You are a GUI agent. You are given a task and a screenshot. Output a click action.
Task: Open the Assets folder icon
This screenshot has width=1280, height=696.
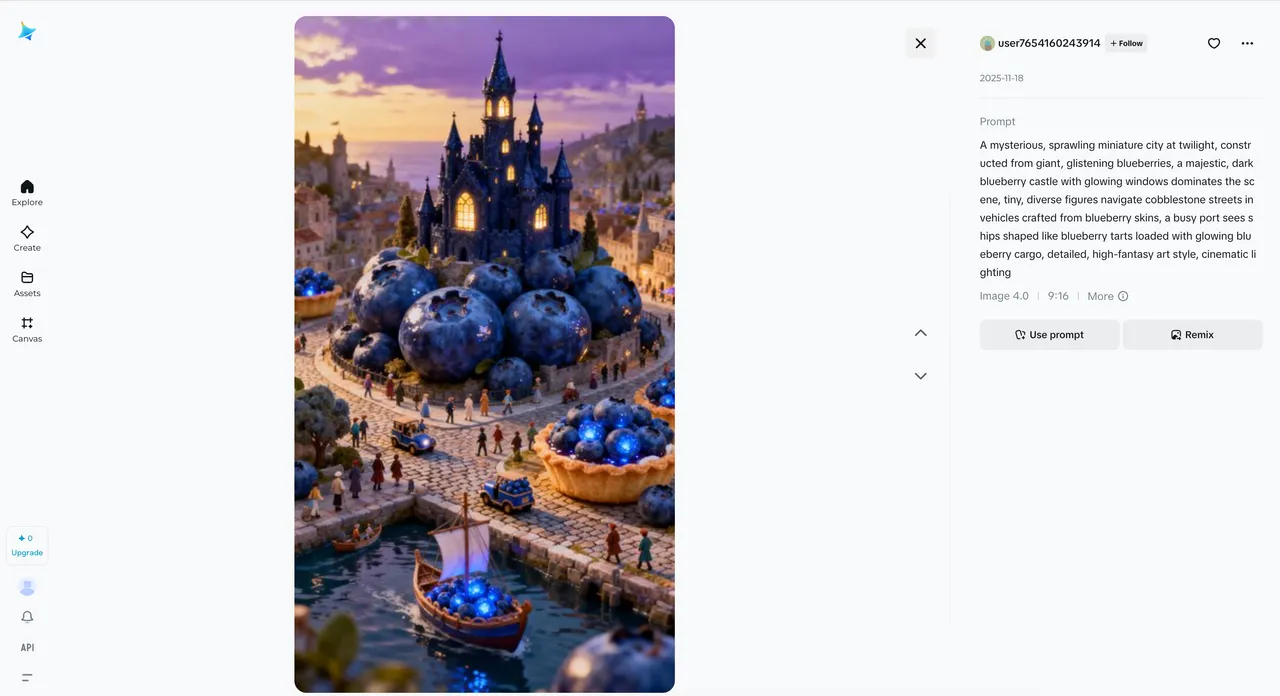[27, 277]
